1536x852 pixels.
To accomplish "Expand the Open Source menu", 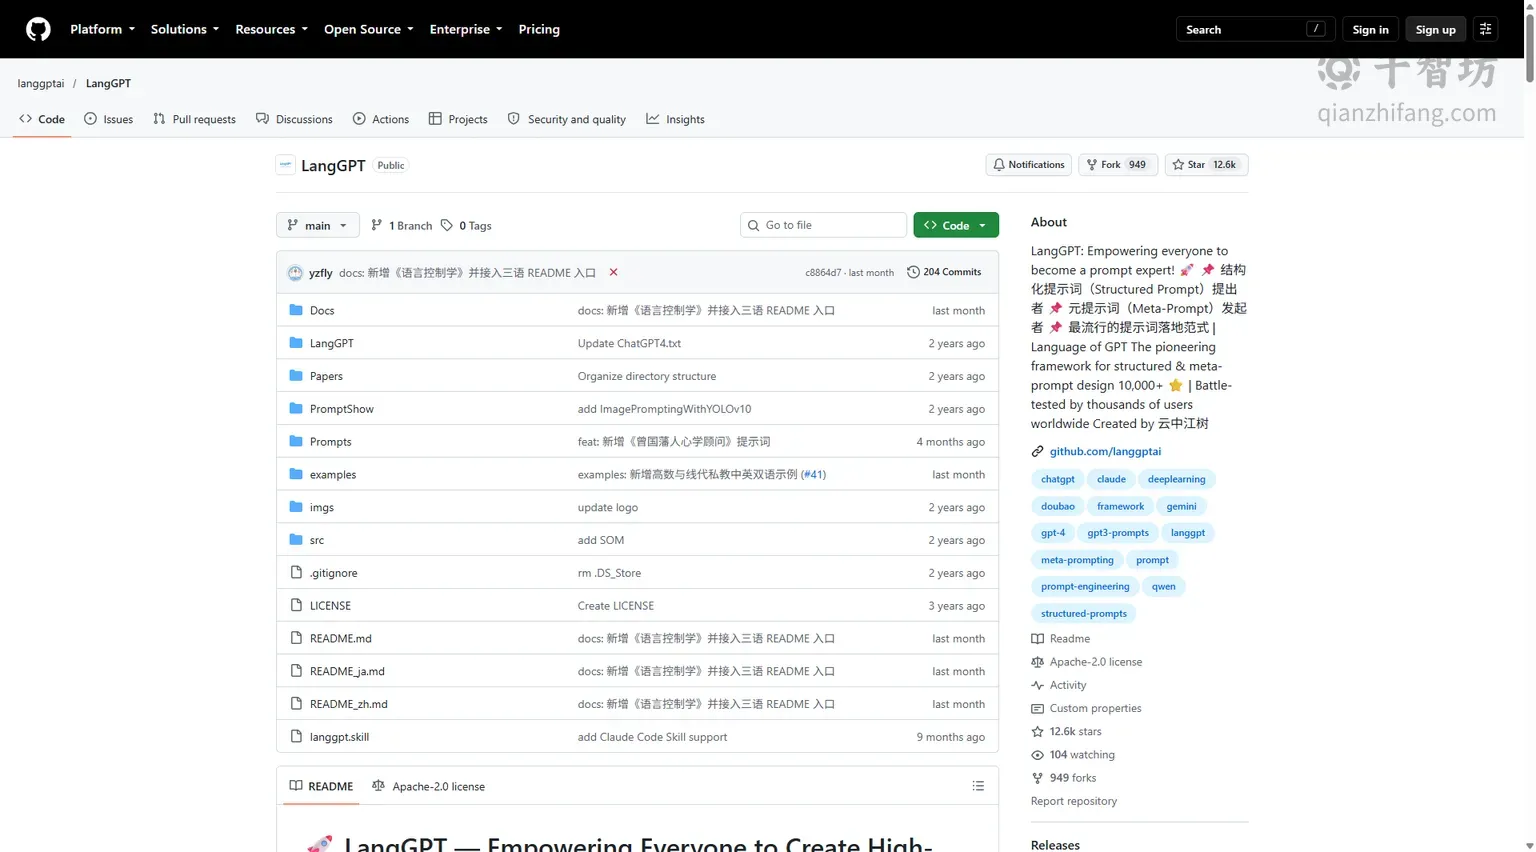I will click(x=368, y=29).
